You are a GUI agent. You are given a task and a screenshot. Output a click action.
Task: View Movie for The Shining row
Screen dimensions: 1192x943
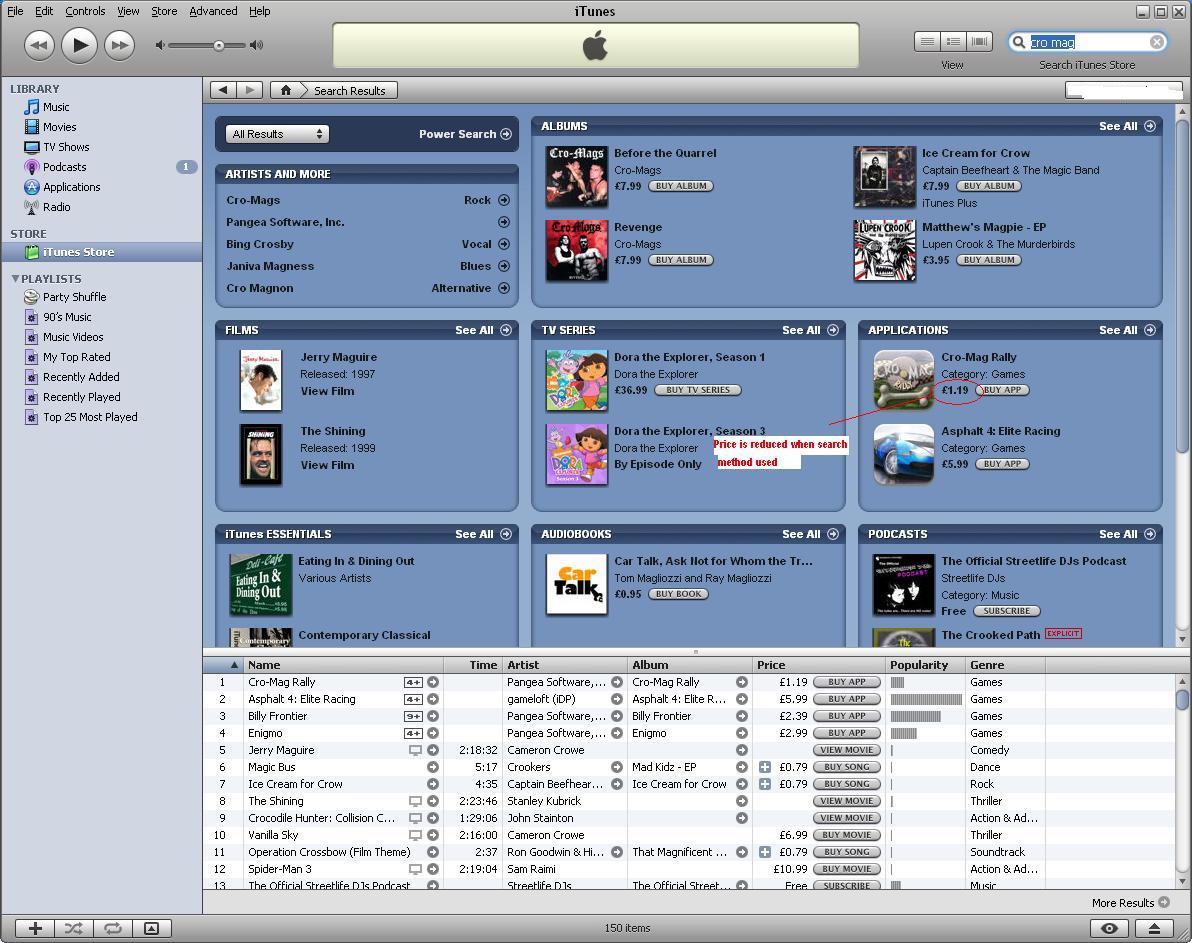(x=847, y=802)
